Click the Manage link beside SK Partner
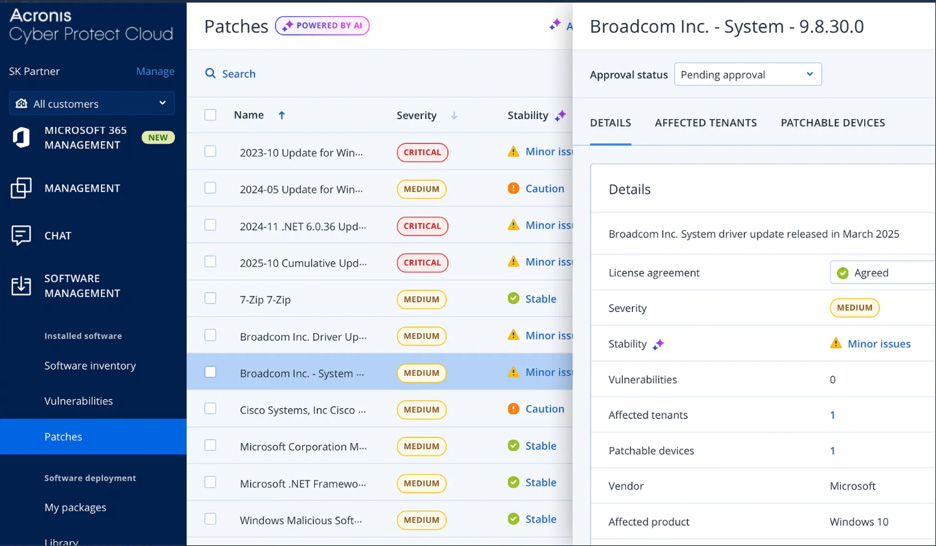The width and height of the screenshot is (936, 546). [155, 72]
